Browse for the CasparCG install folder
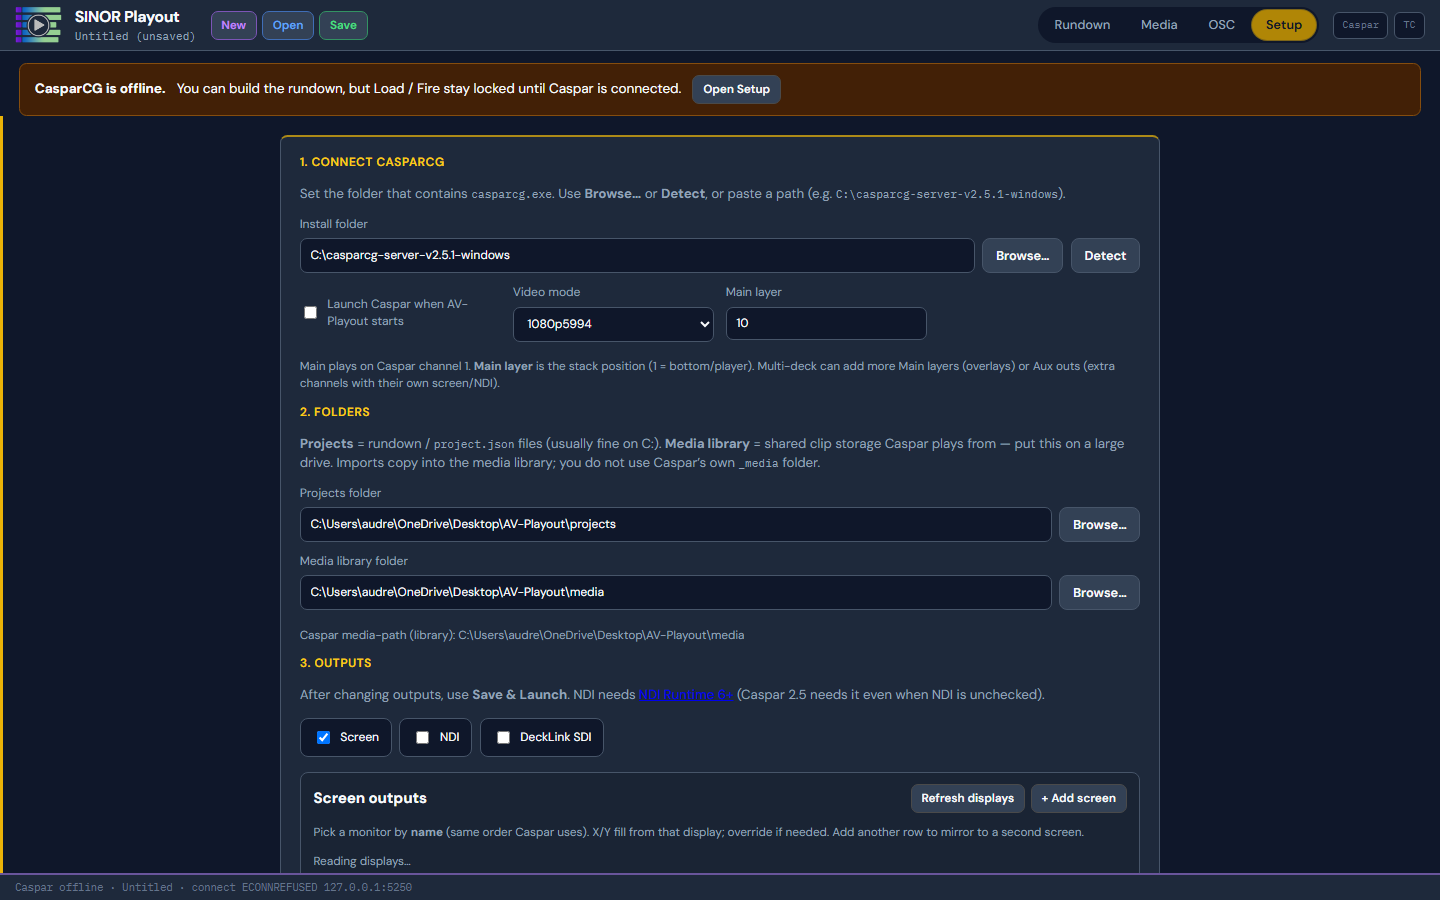Screen dimensions: 1440x900 pos(1022,255)
